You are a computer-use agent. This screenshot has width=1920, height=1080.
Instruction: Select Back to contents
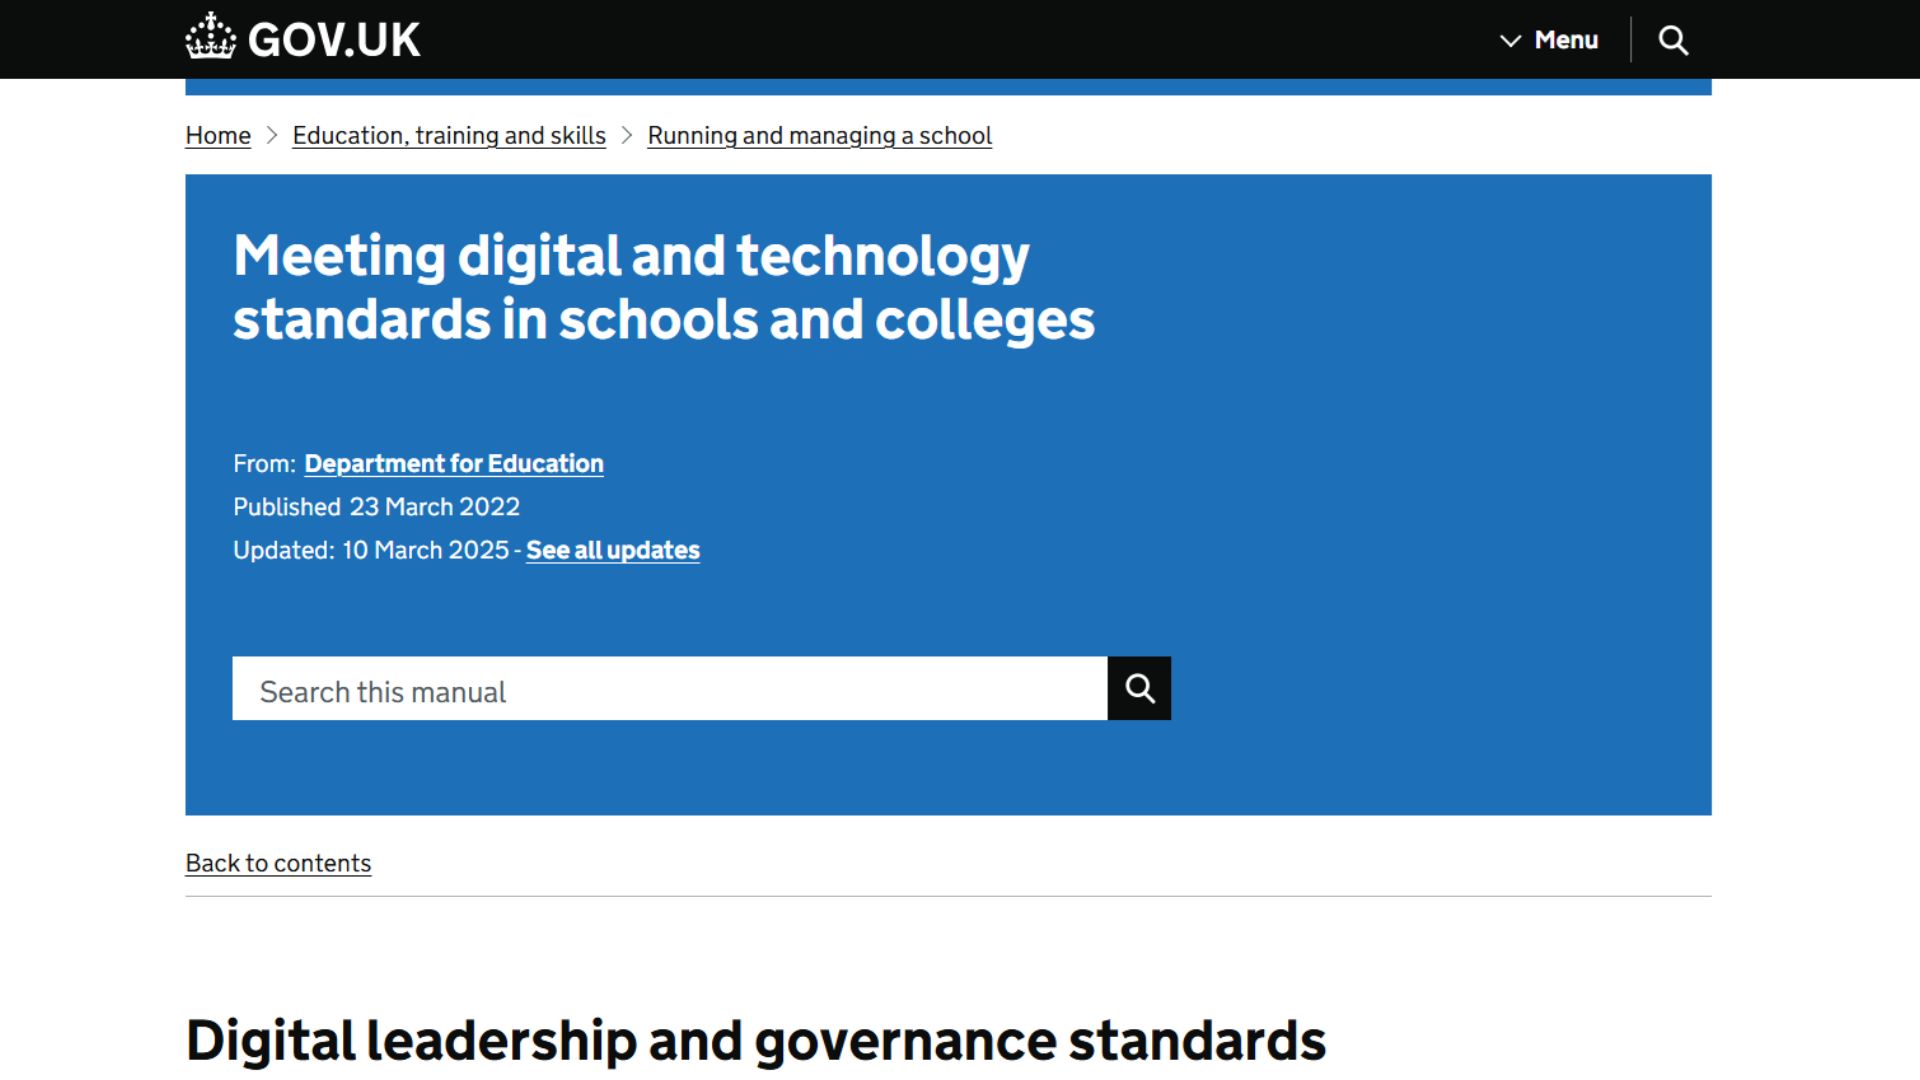278,862
